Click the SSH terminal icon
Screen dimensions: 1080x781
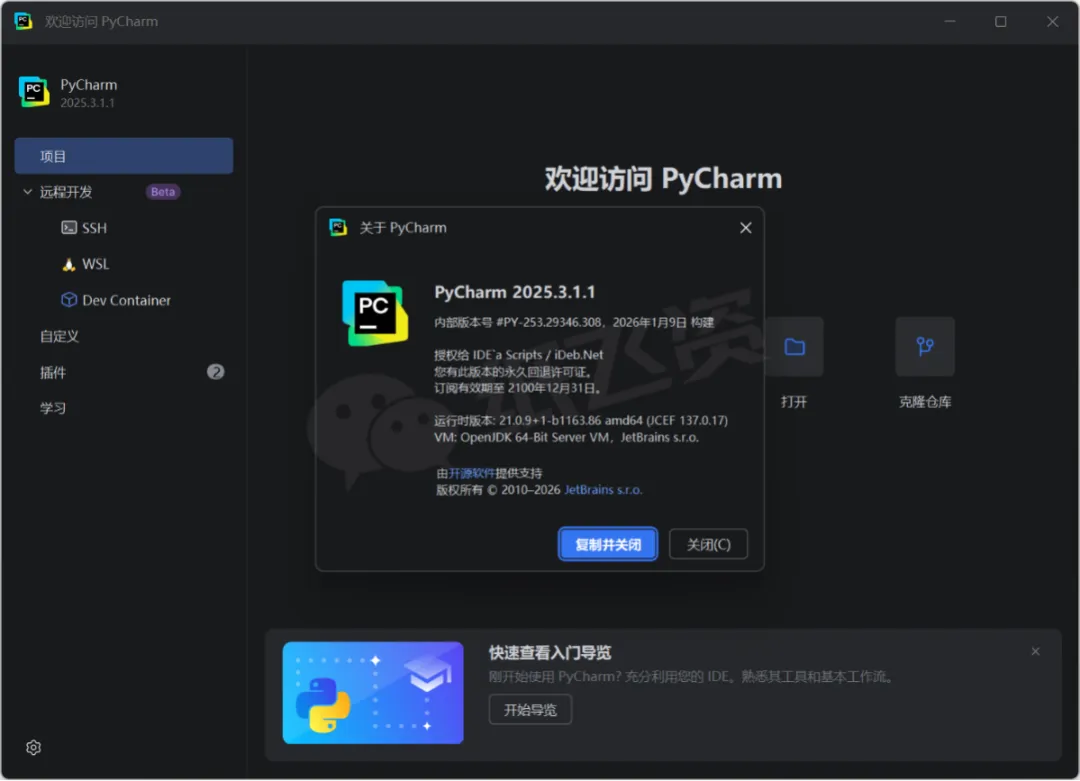click(69, 228)
